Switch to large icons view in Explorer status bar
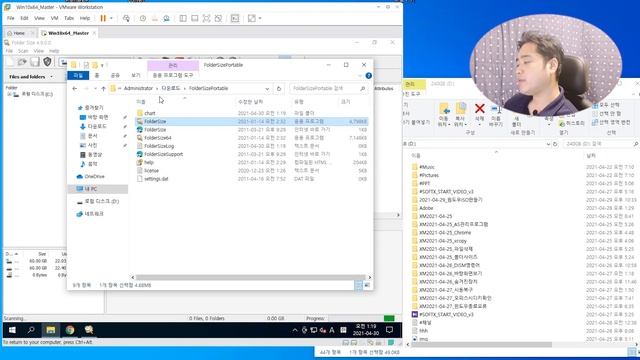This screenshot has width=640, height=360. pyautogui.click(x=367, y=285)
